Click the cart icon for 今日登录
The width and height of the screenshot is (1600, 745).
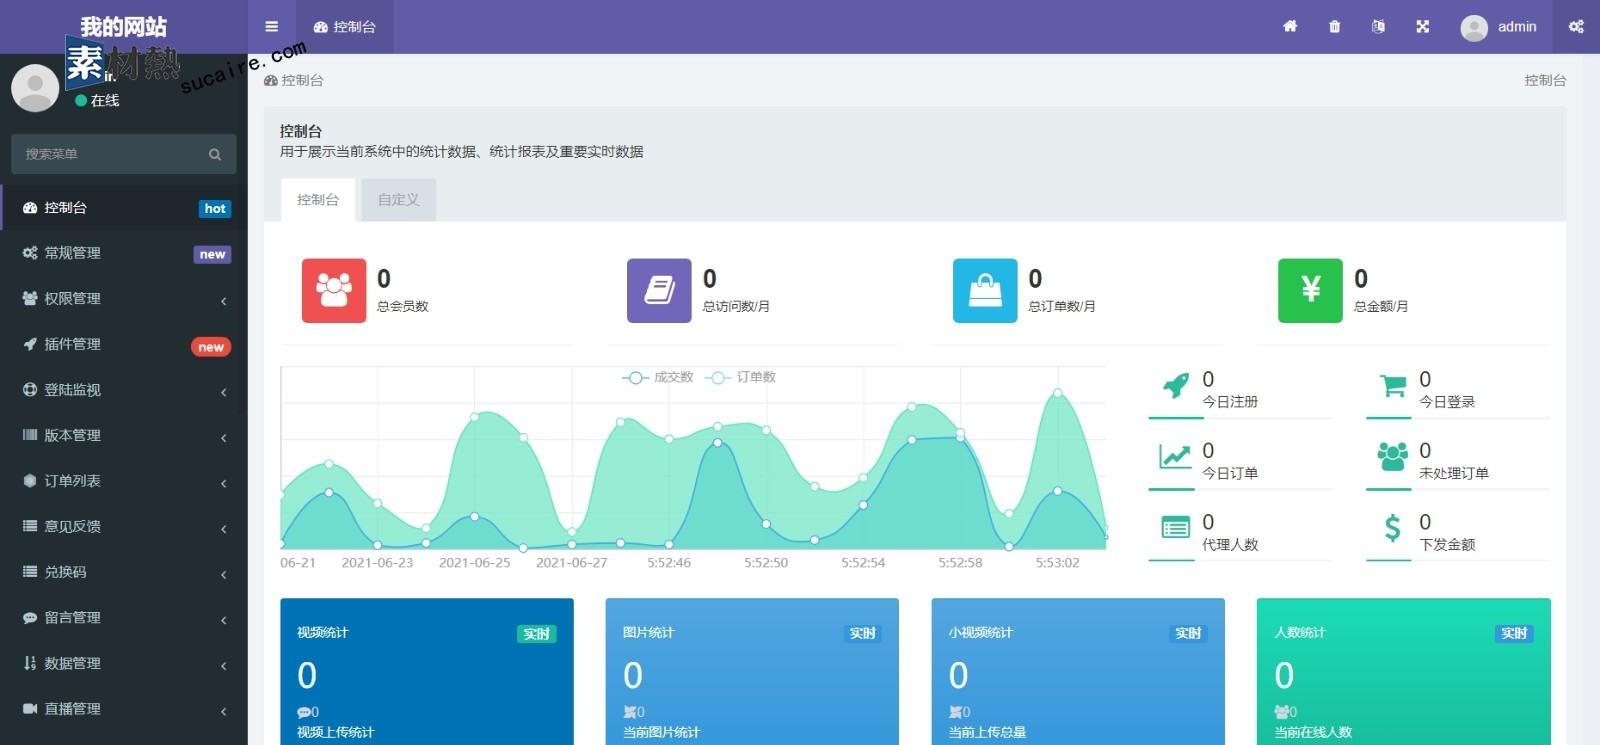1392,385
